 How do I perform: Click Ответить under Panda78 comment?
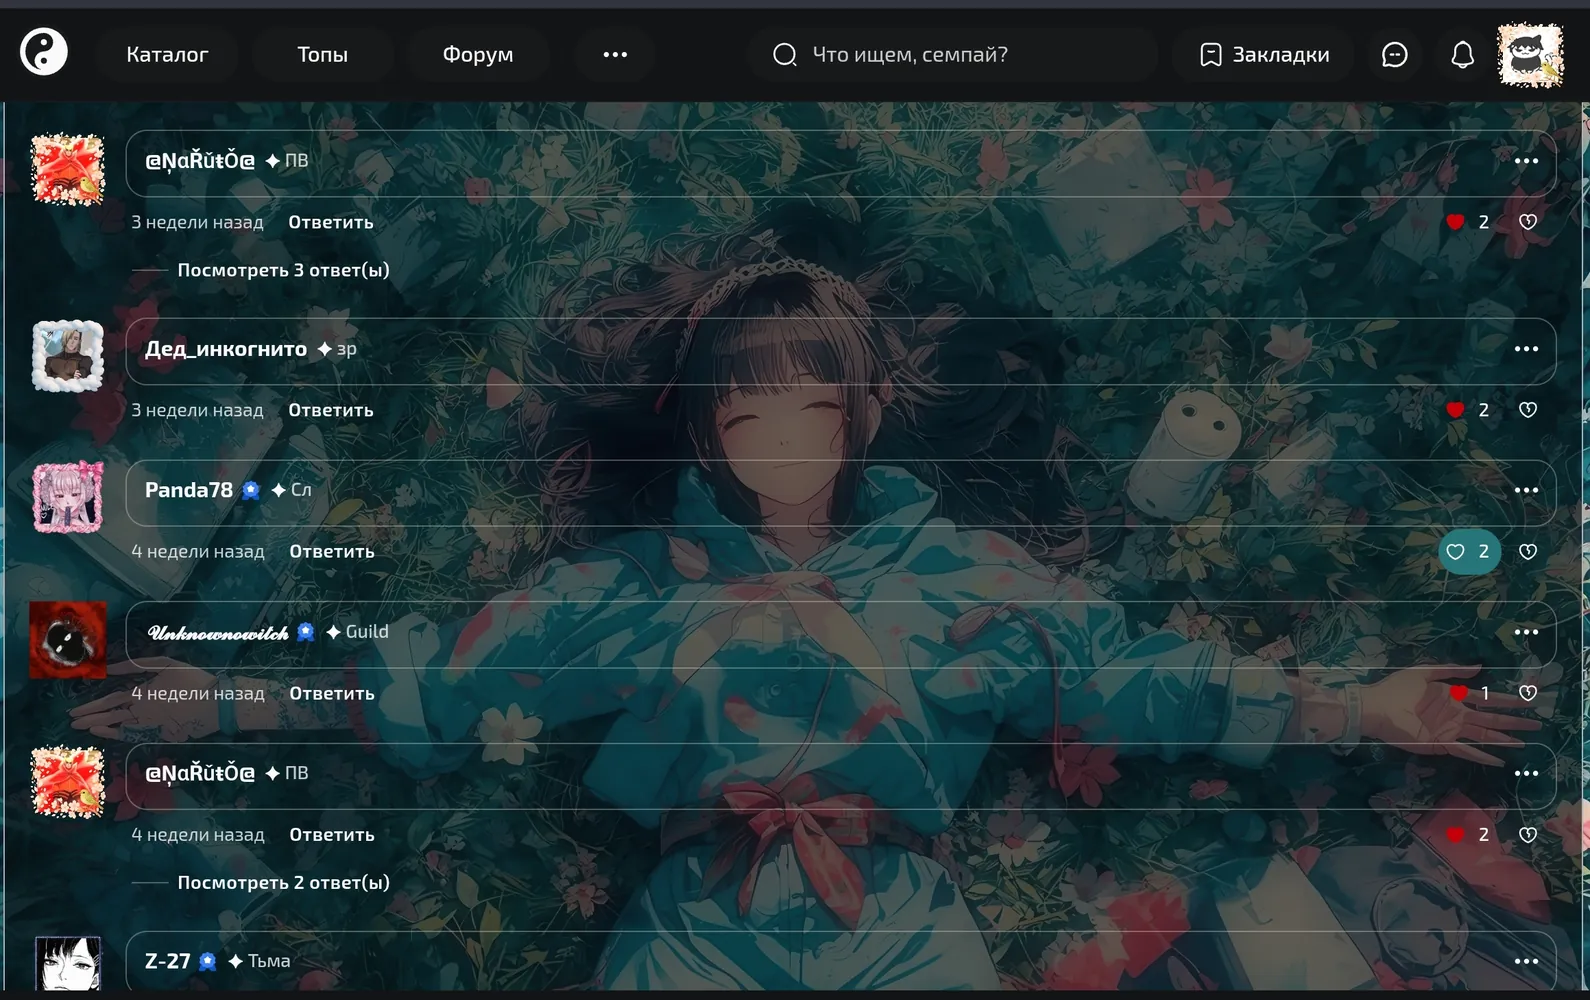point(332,551)
